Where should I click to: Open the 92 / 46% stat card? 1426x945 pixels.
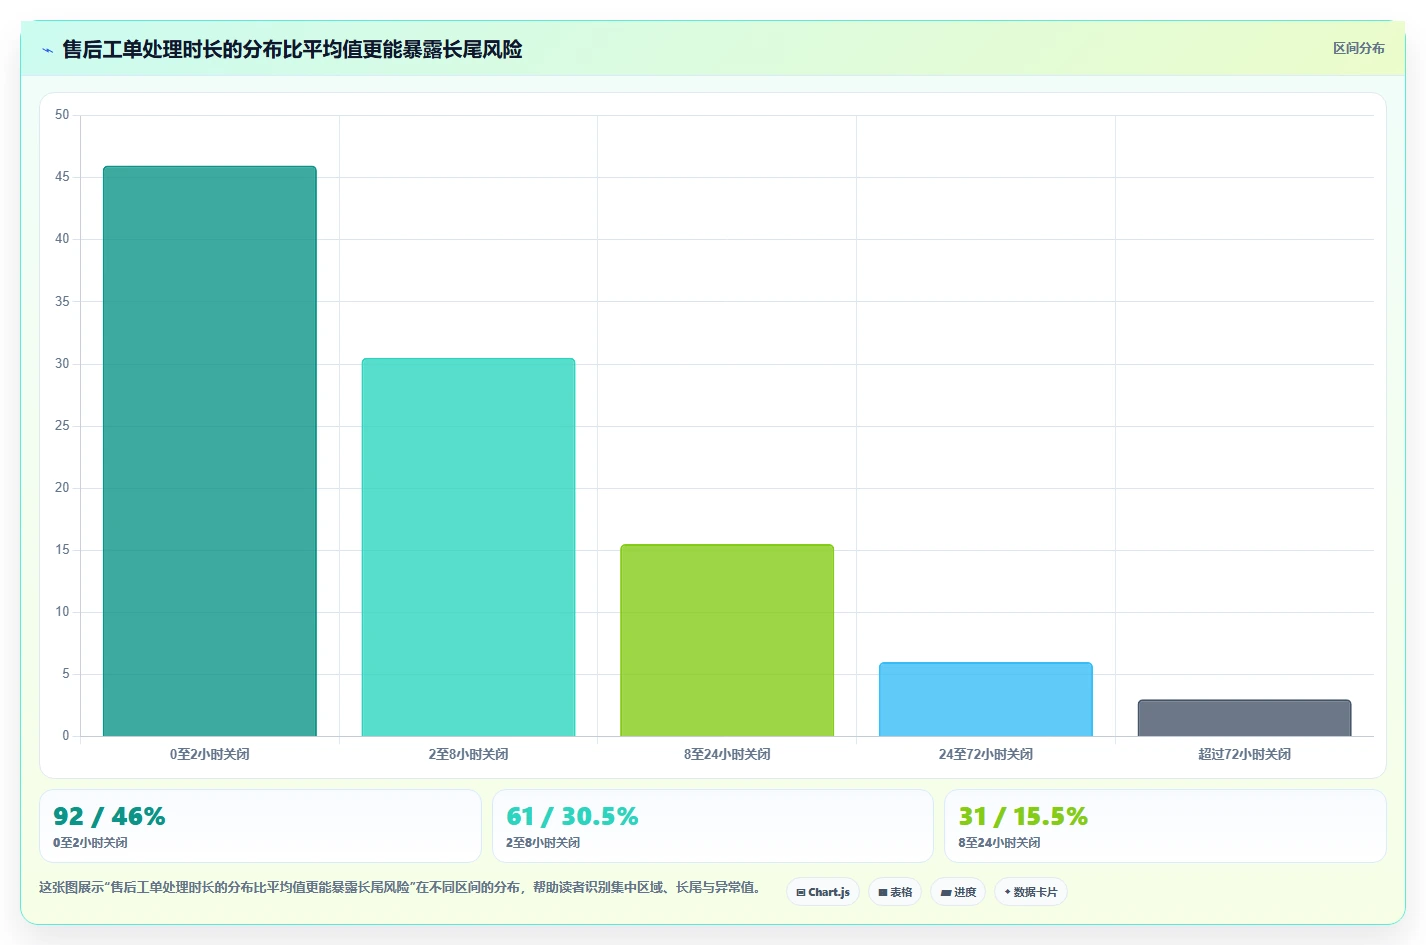pyautogui.click(x=260, y=826)
